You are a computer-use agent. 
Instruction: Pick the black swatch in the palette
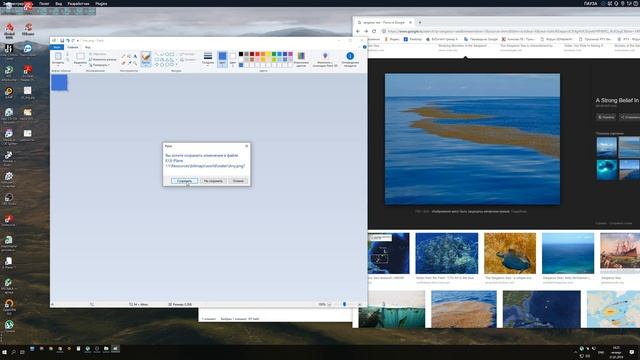point(241,54)
